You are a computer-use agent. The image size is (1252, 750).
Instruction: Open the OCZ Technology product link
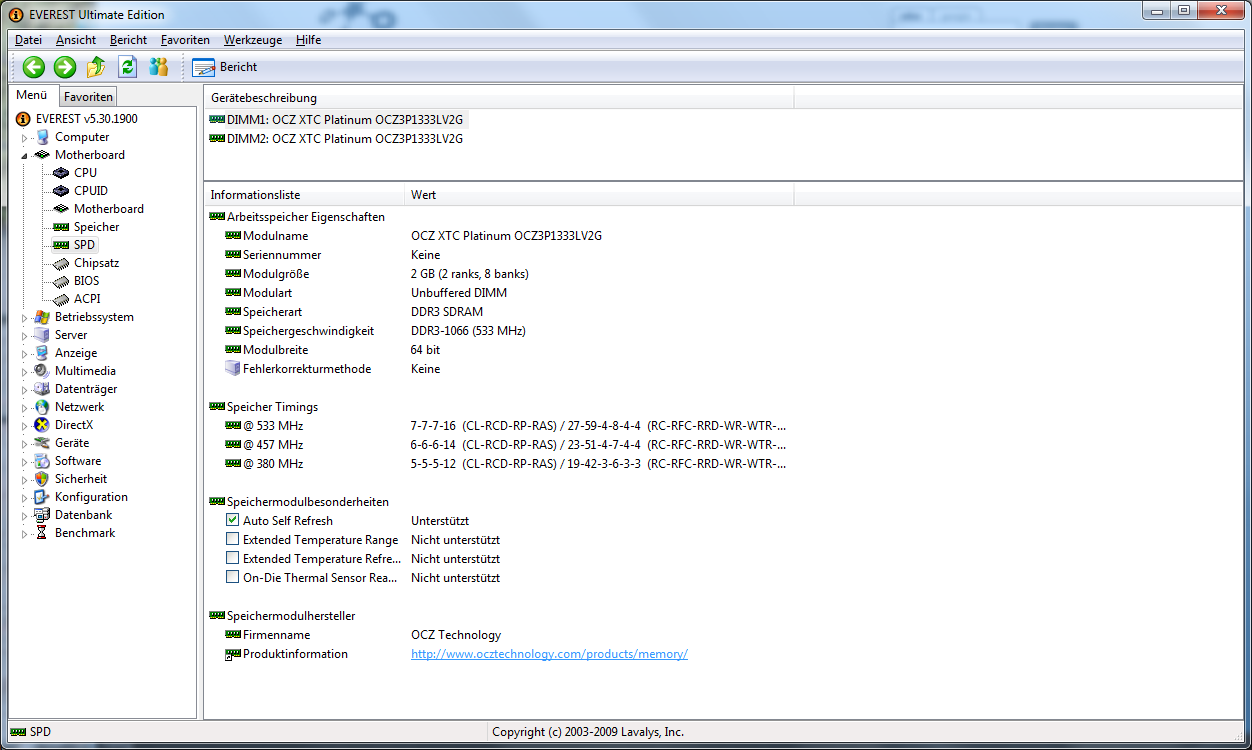pos(549,654)
